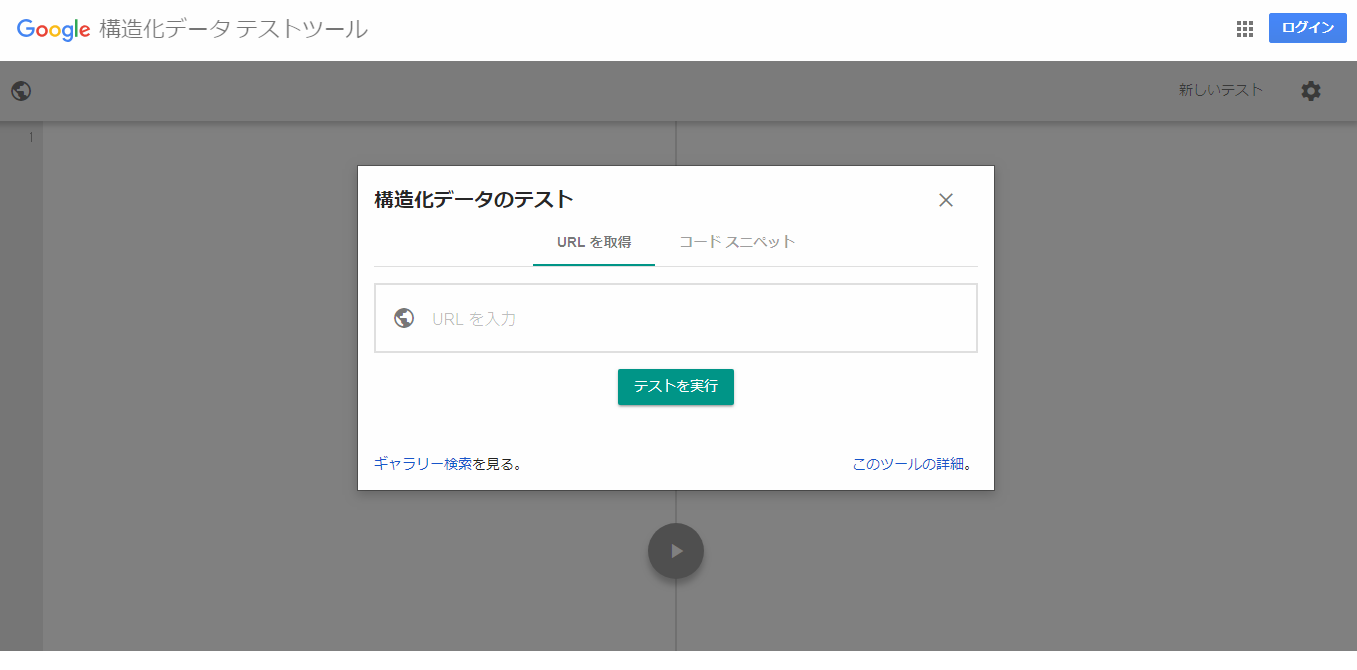Screen dimensions: 1357x670
Task: Close the 構造化データのテスト dialog
Action: [946, 200]
